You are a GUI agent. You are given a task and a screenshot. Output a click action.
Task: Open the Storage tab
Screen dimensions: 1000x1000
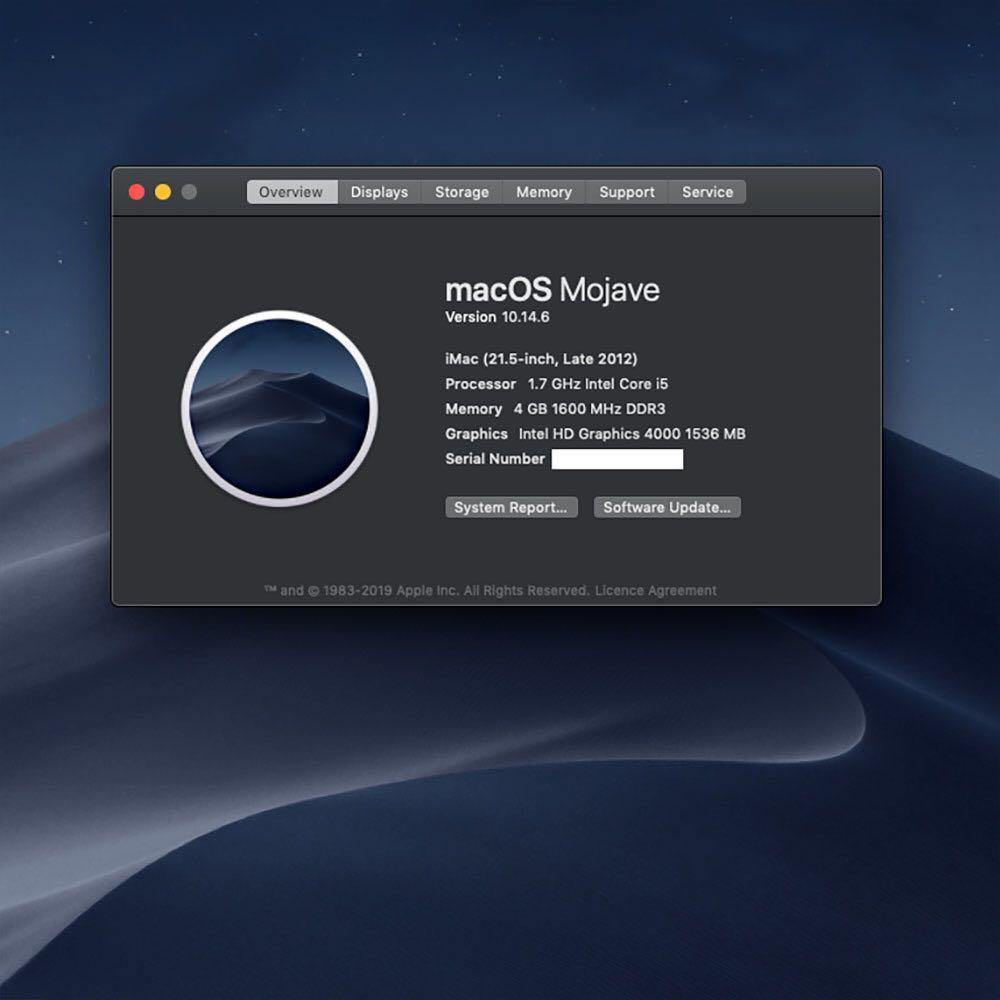(x=462, y=192)
